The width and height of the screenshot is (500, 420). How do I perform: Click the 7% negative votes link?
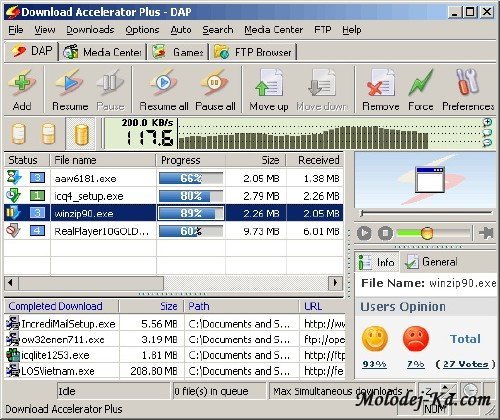(x=416, y=364)
